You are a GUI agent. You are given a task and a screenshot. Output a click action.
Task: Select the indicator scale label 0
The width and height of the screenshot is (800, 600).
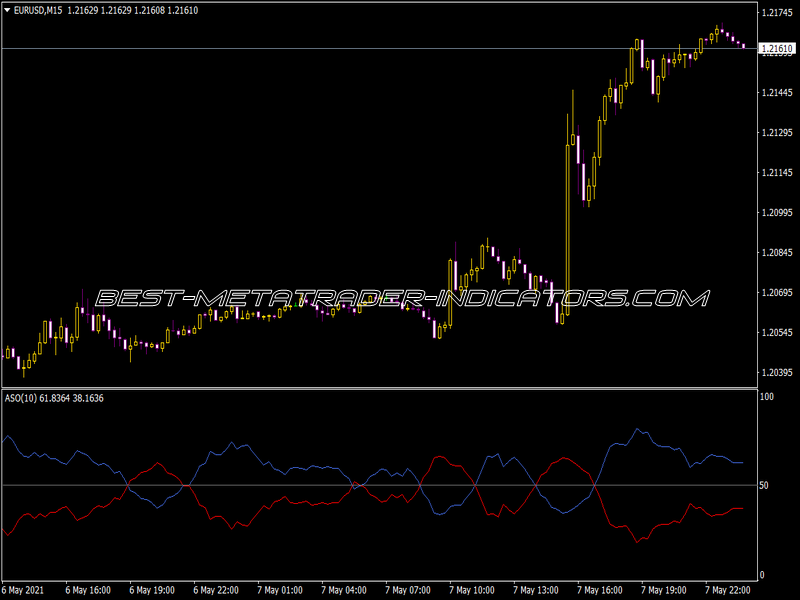pyautogui.click(x=762, y=576)
